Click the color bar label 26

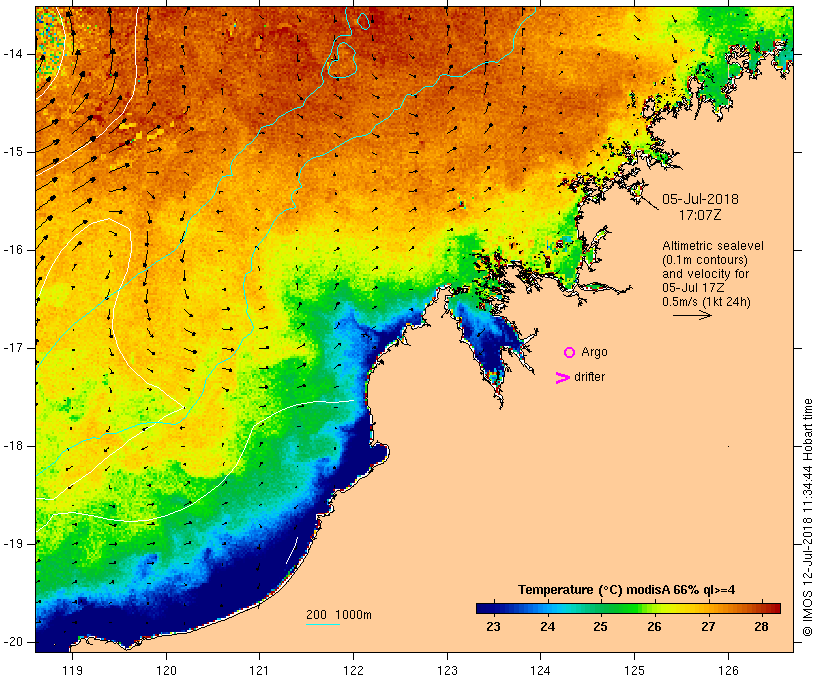[x=654, y=627]
